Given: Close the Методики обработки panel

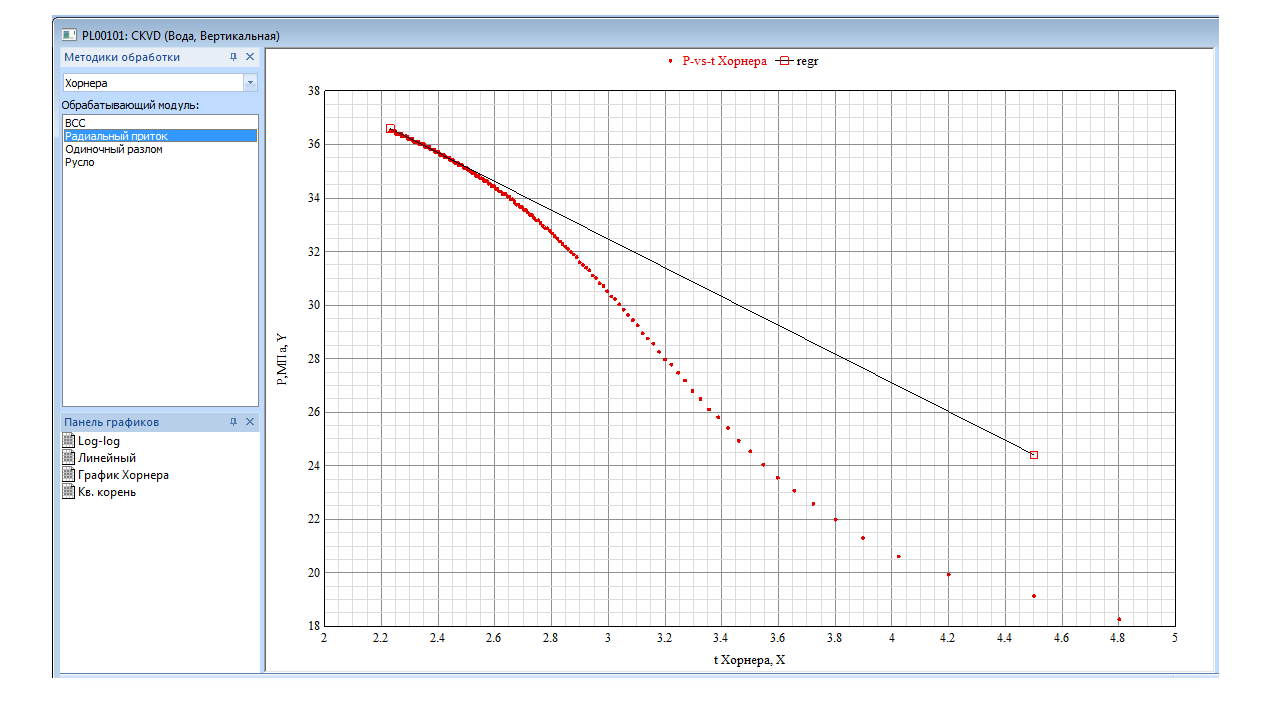Looking at the screenshot, I should click(x=250, y=57).
